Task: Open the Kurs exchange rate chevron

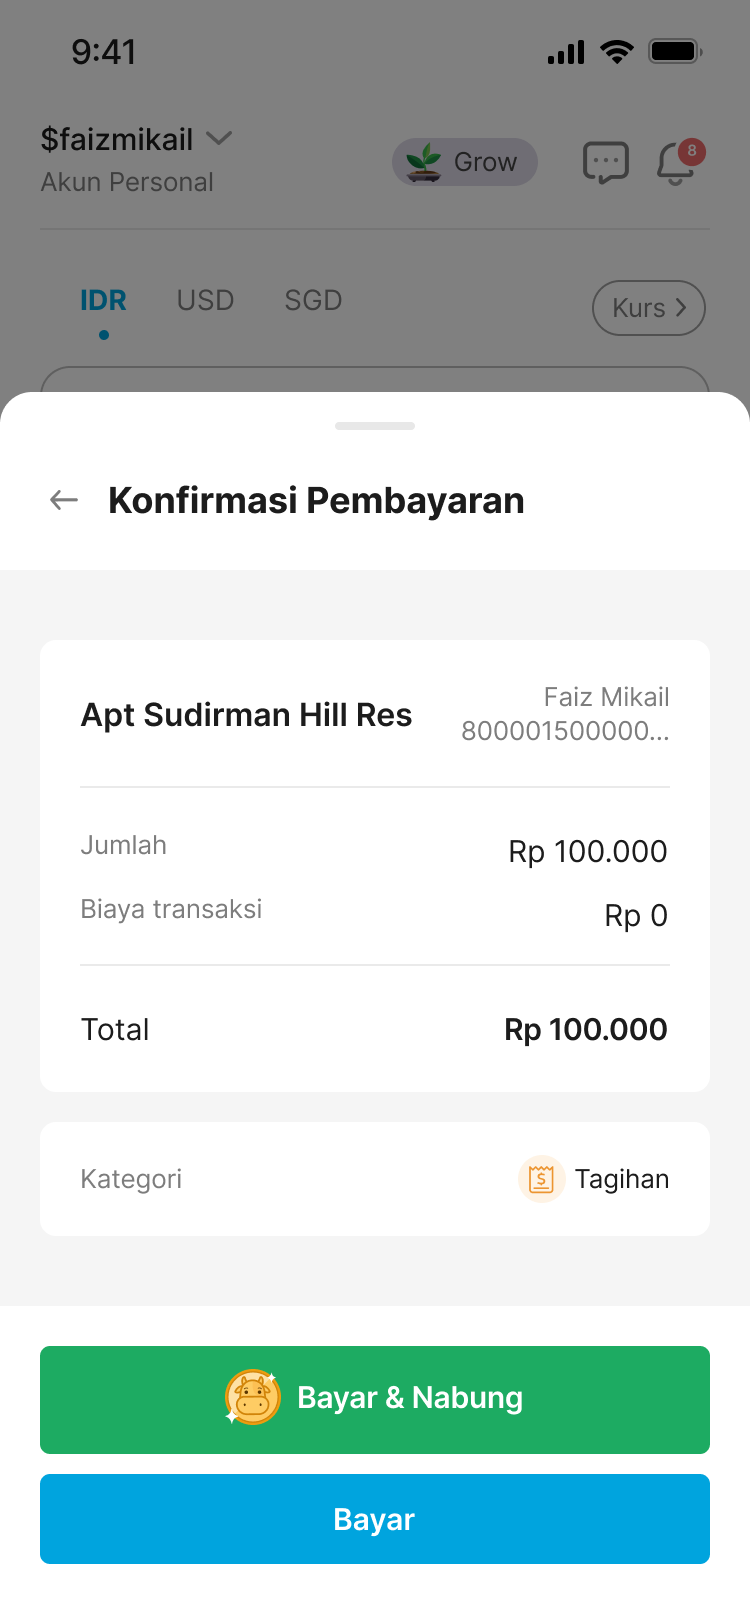Action: (681, 308)
